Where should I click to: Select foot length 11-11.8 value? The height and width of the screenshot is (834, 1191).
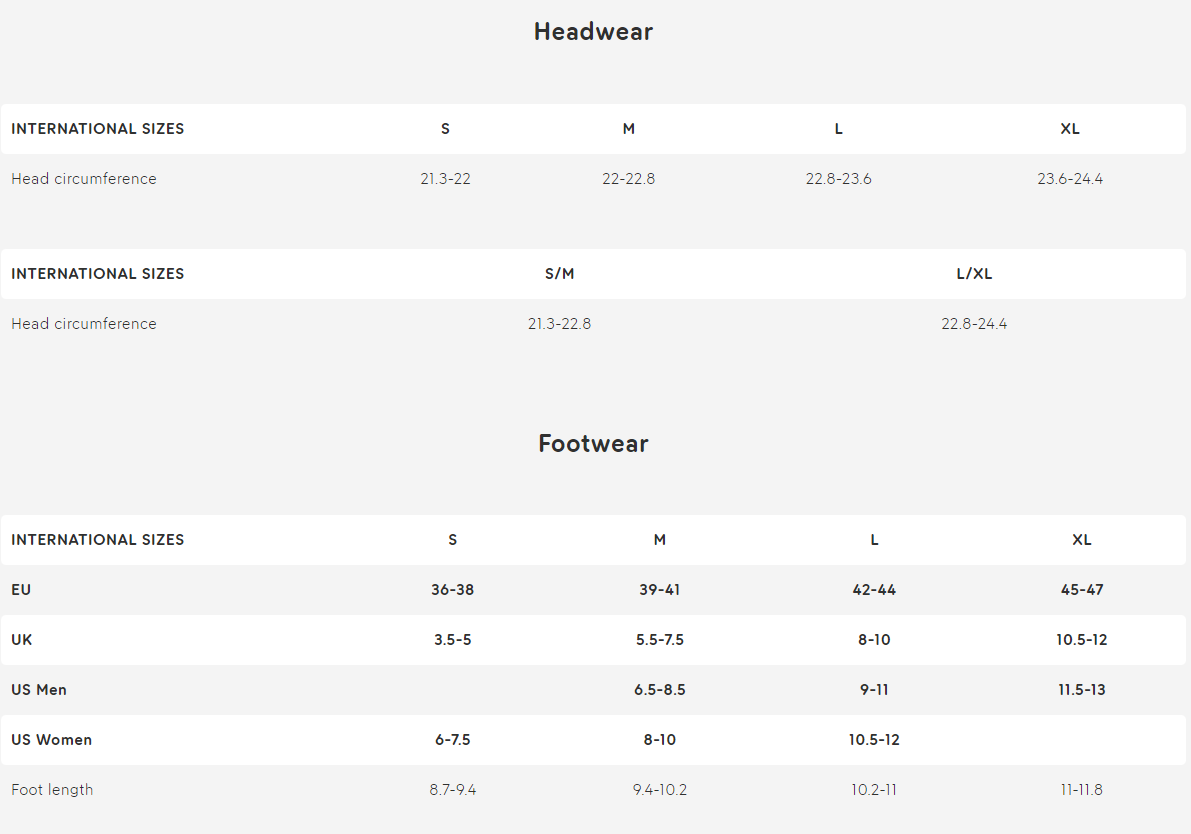(1082, 791)
